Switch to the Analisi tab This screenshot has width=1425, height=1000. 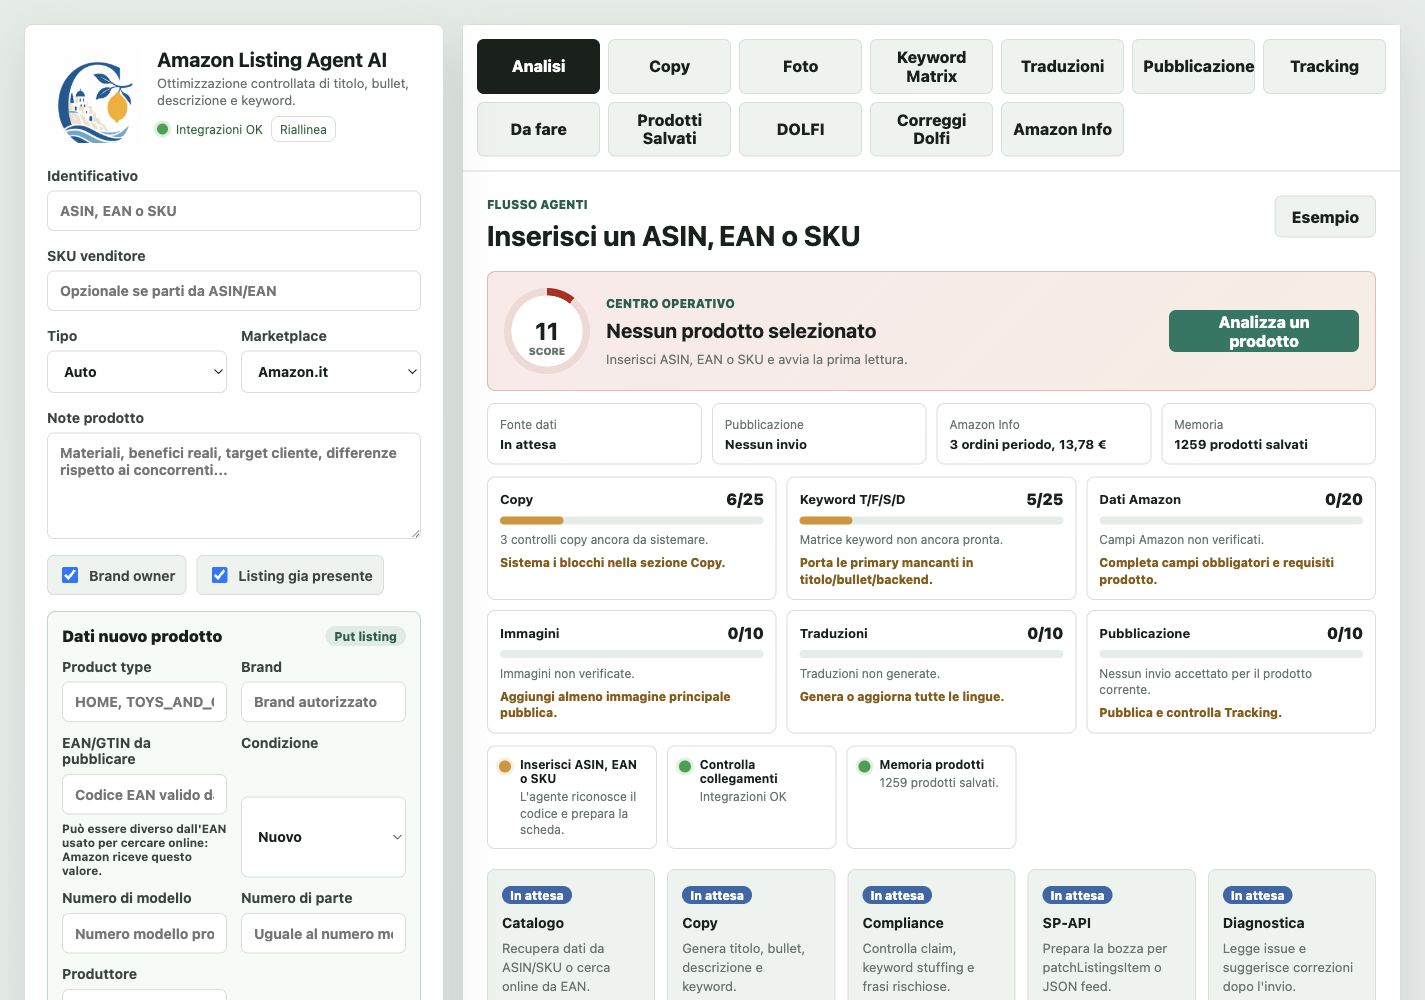point(538,66)
